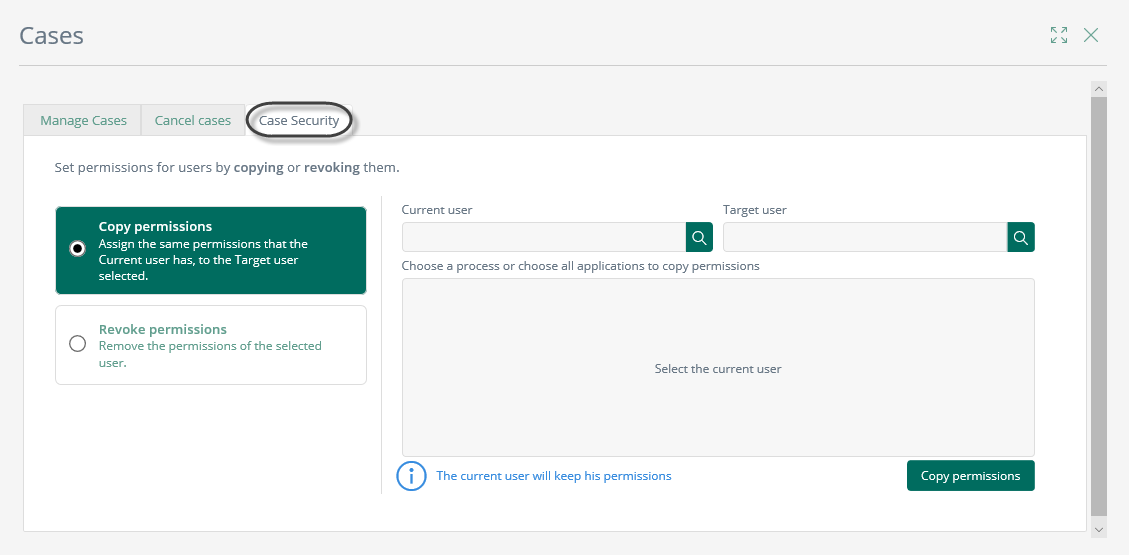Image resolution: width=1129 pixels, height=555 pixels.
Task: Focus the Current user input field
Action: (x=544, y=237)
